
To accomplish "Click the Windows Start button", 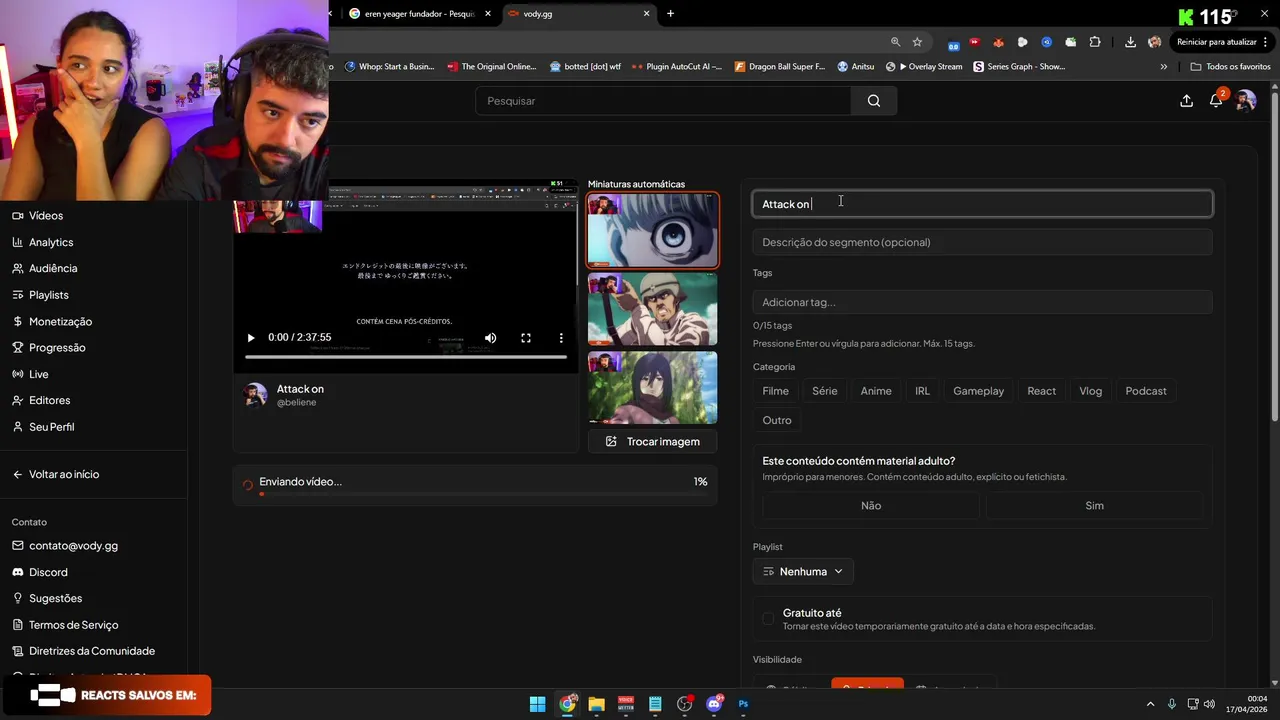I will [537, 704].
